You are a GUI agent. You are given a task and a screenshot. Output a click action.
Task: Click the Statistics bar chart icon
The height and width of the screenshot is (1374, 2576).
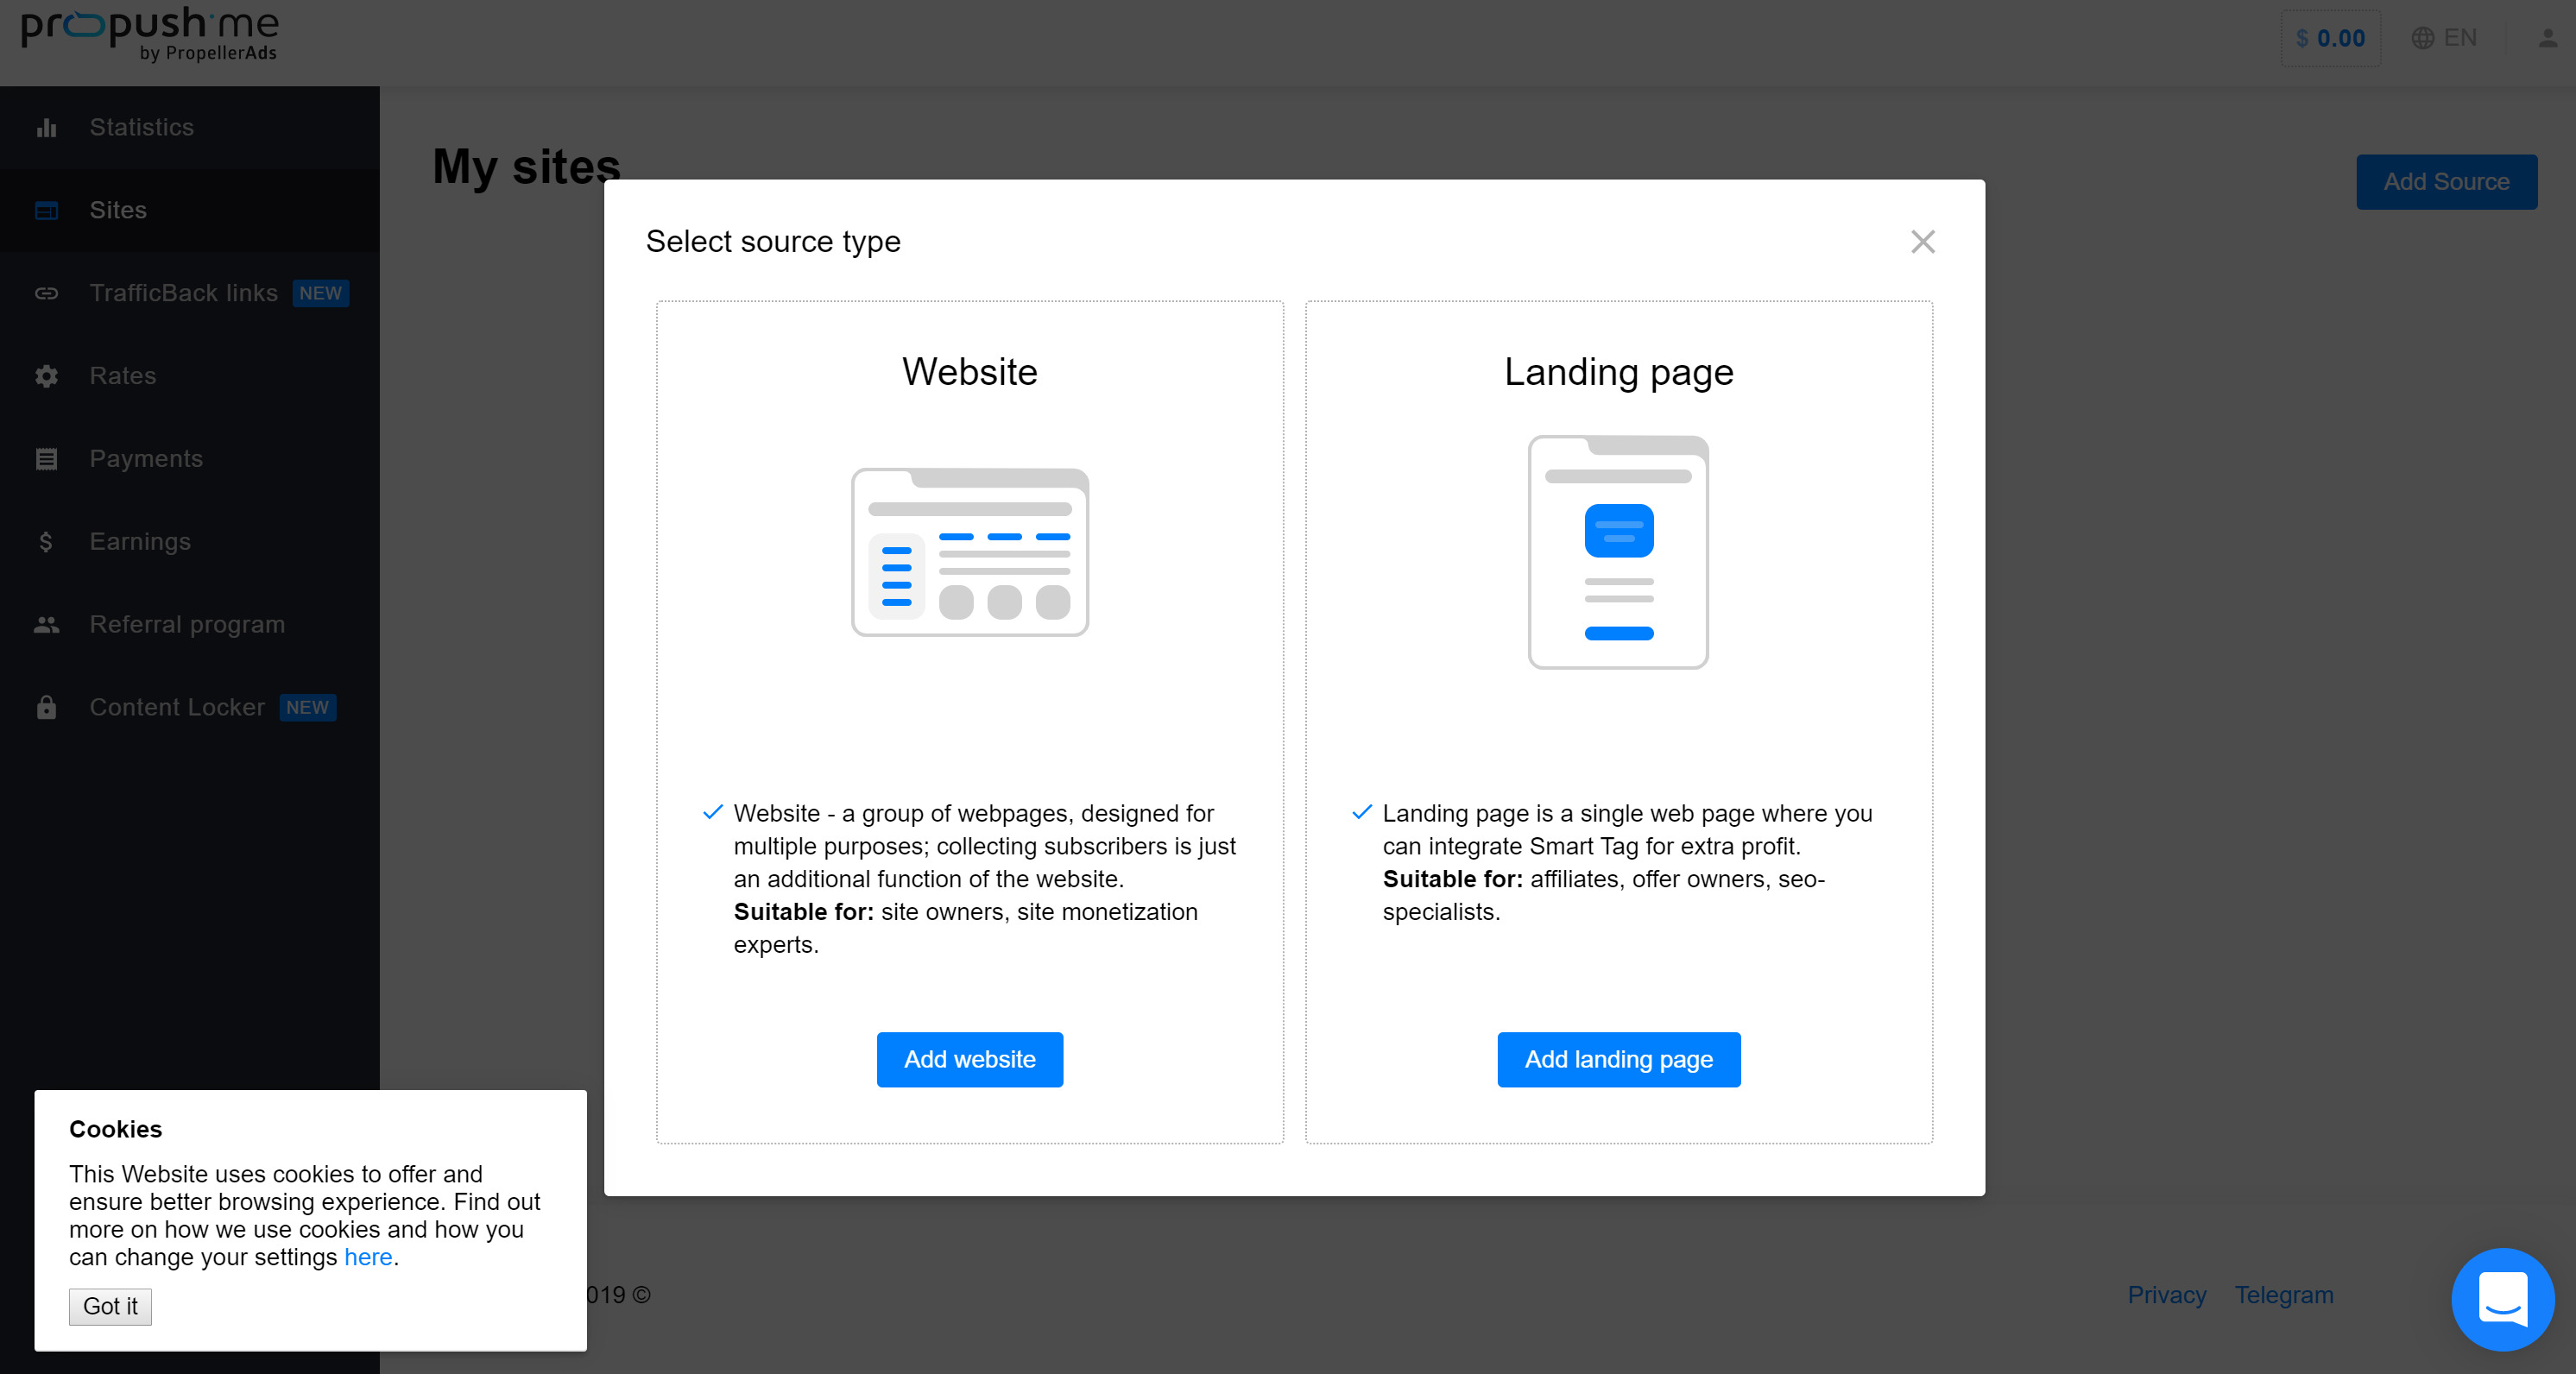(x=46, y=127)
